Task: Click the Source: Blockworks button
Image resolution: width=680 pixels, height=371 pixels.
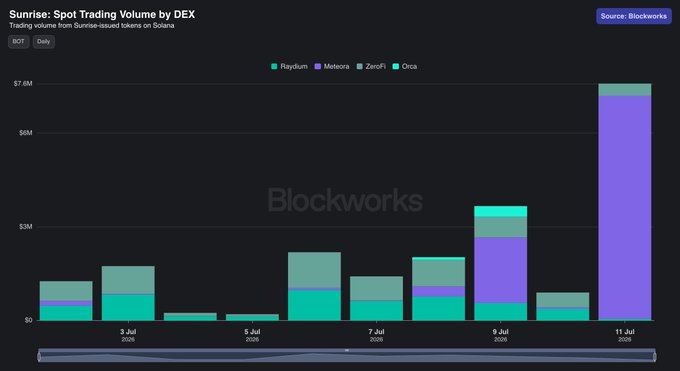Action: [x=634, y=16]
